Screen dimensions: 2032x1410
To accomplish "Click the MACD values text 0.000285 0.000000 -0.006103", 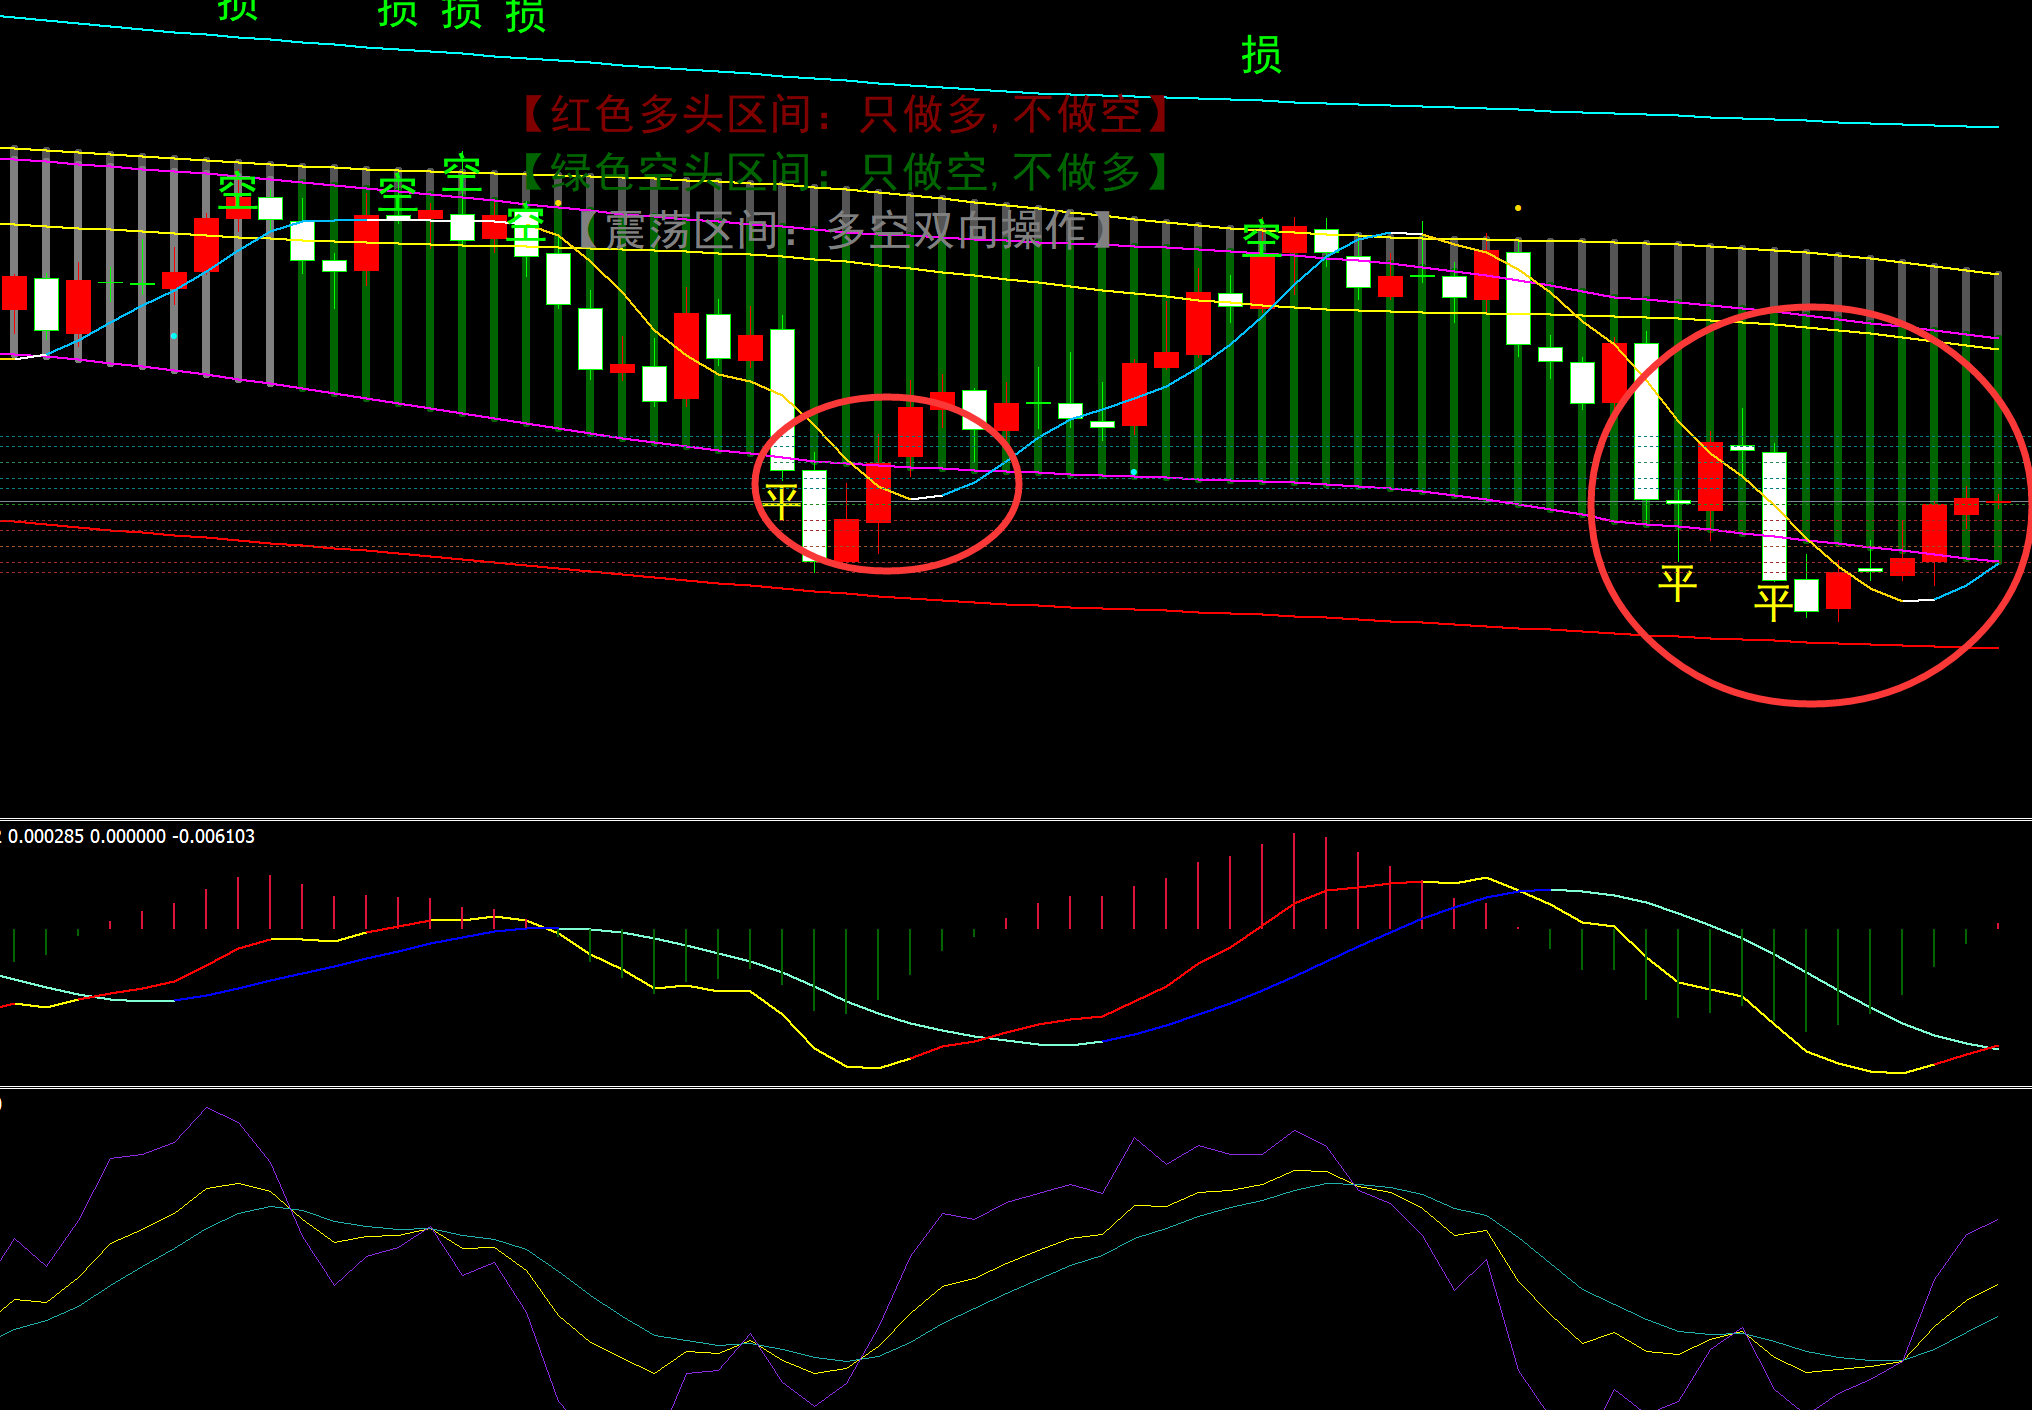I will 131,836.
